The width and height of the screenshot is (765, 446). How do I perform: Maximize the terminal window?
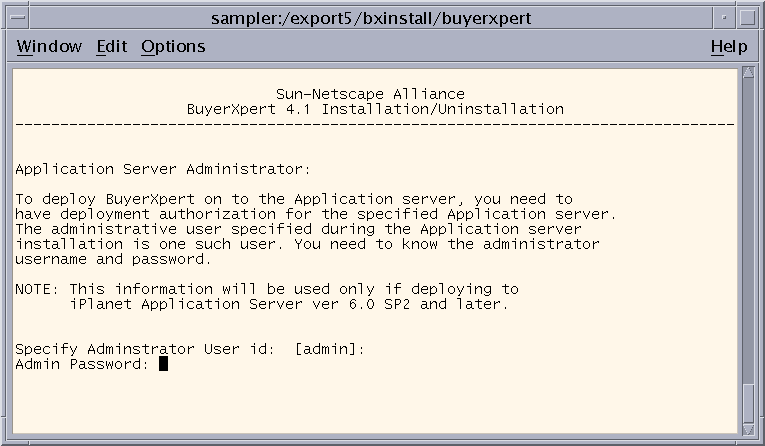(x=747, y=18)
